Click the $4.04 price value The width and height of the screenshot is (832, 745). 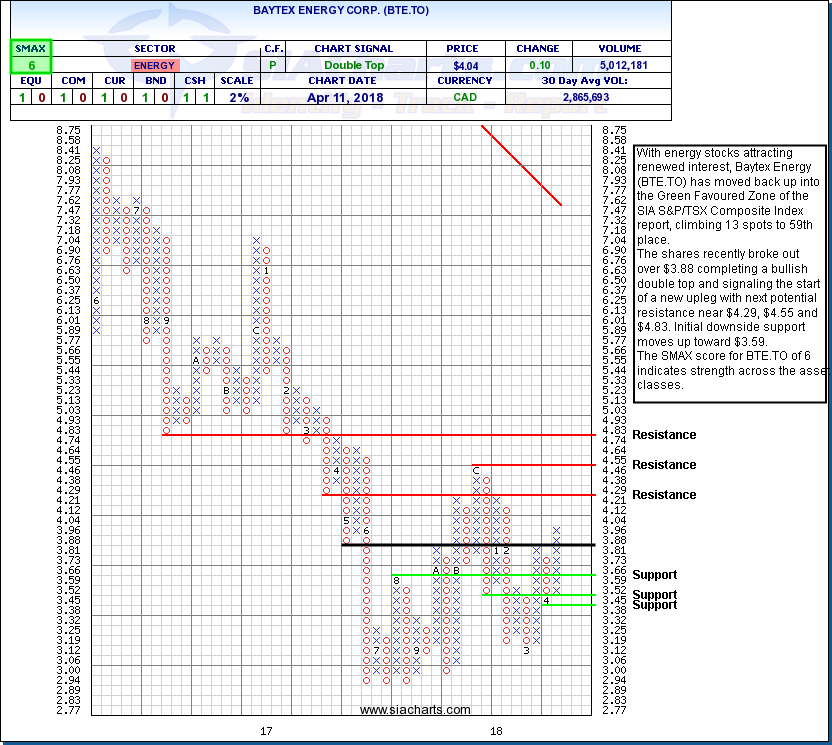coord(468,65)
